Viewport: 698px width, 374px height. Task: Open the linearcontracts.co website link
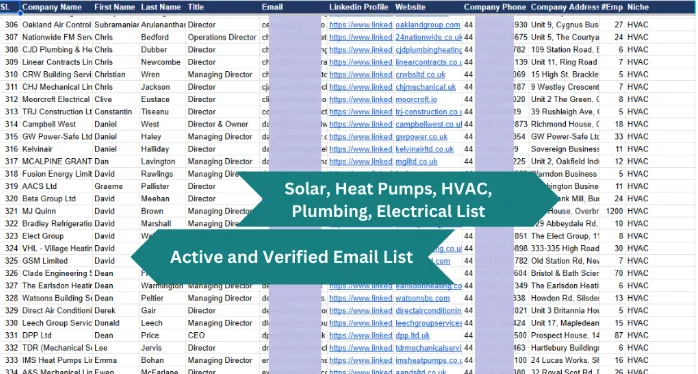[429, 62]
